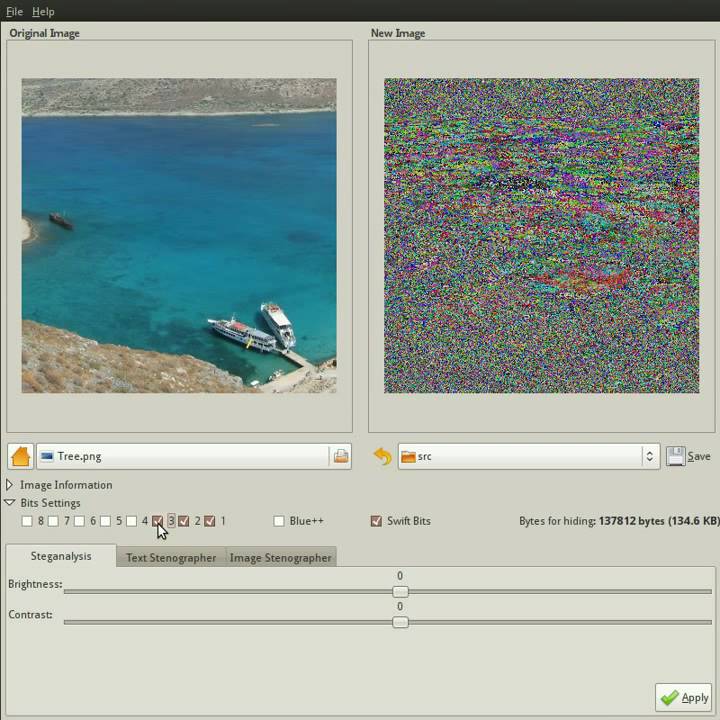This screenshot has height=720, width=720.
Task: Click the Contrast label
Action: [x=30, y=614]
